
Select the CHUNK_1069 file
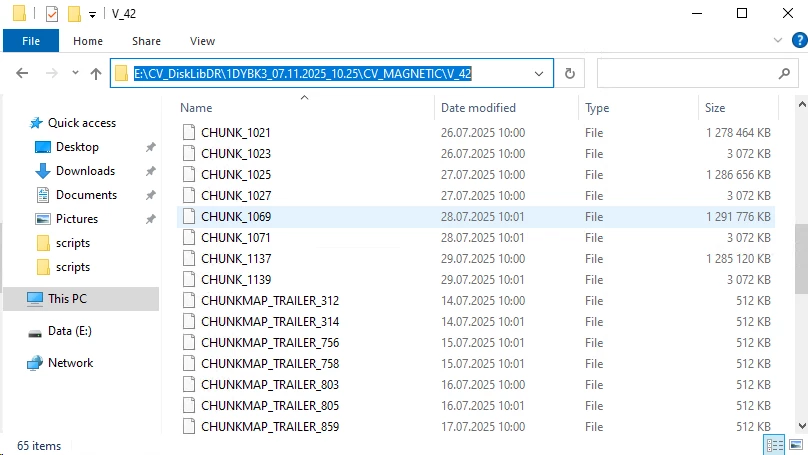[x=475, y=217]
